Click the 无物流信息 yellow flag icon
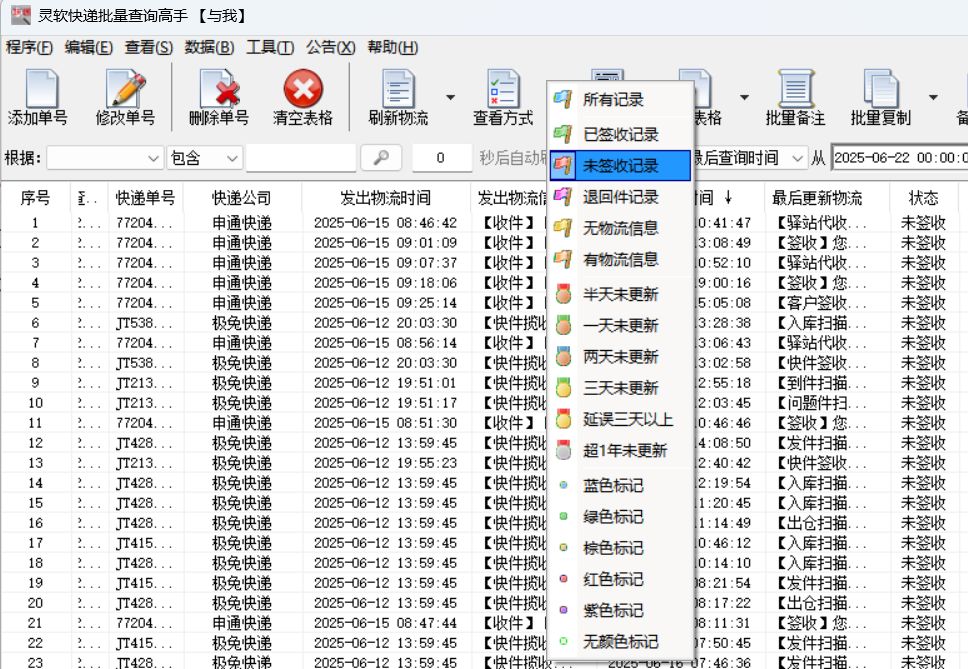The image size is (968, 669). (562, 228)
